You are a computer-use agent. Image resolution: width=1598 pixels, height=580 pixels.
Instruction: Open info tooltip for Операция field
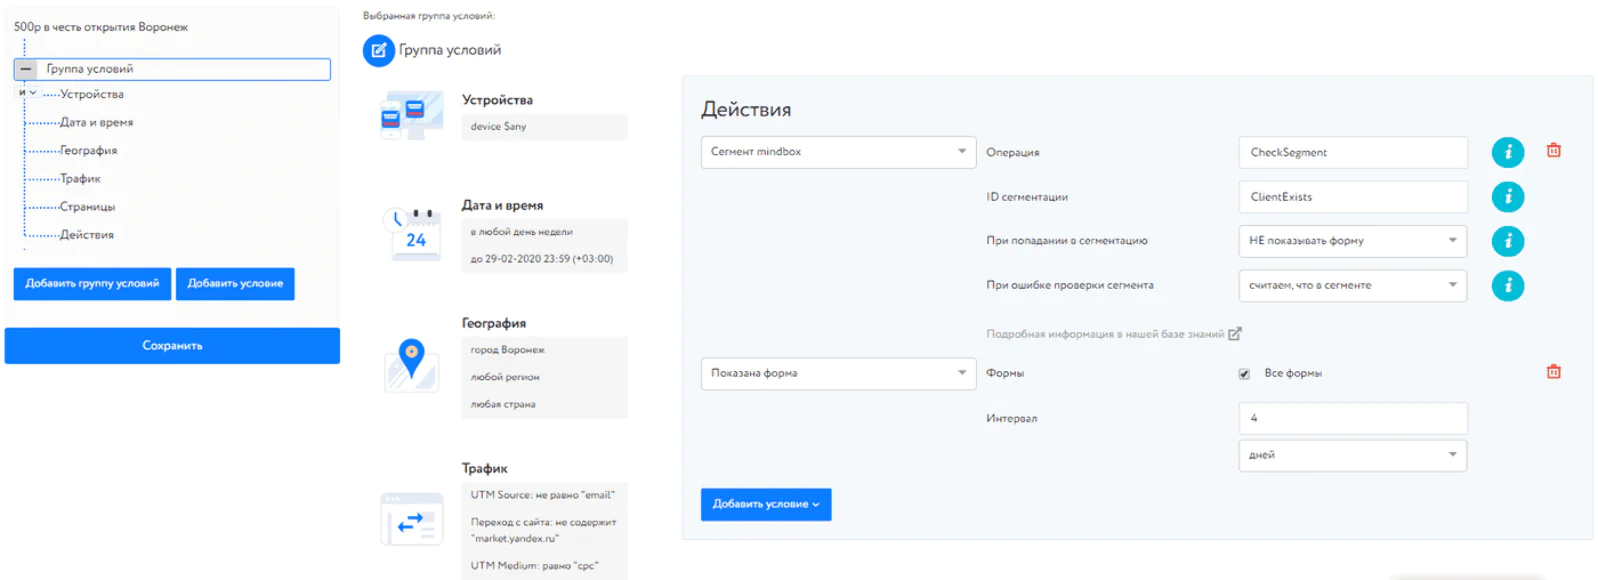(x=1507, y=152)
